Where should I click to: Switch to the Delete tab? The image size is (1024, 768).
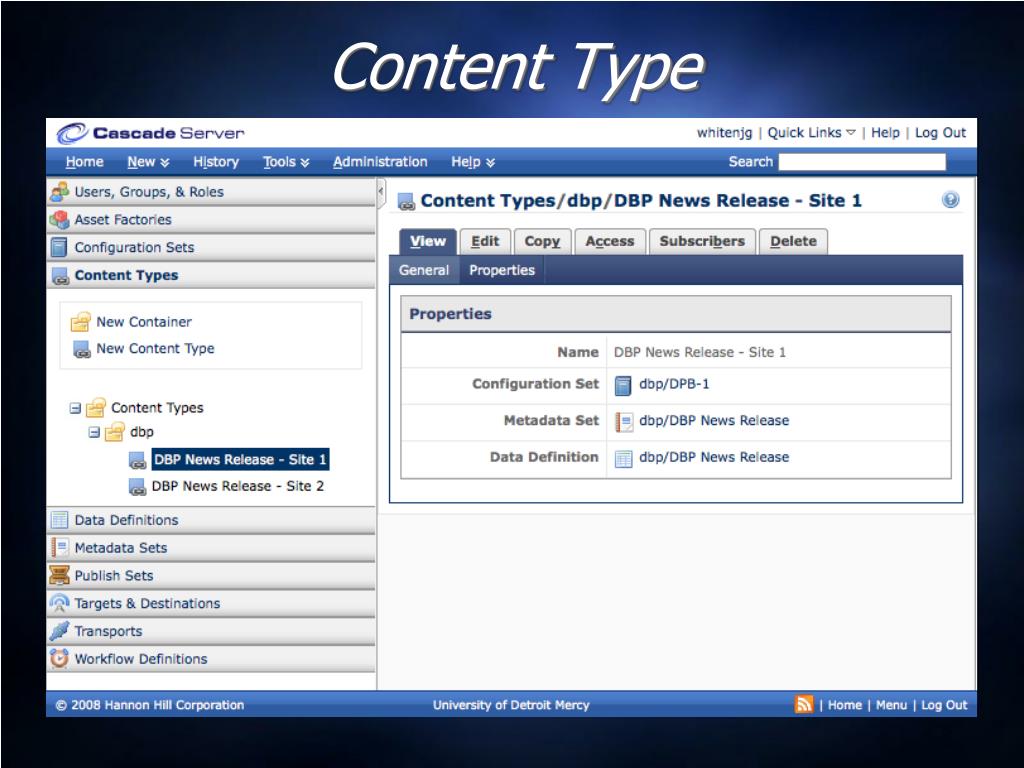pyautogui.click(x=793, y=242)
